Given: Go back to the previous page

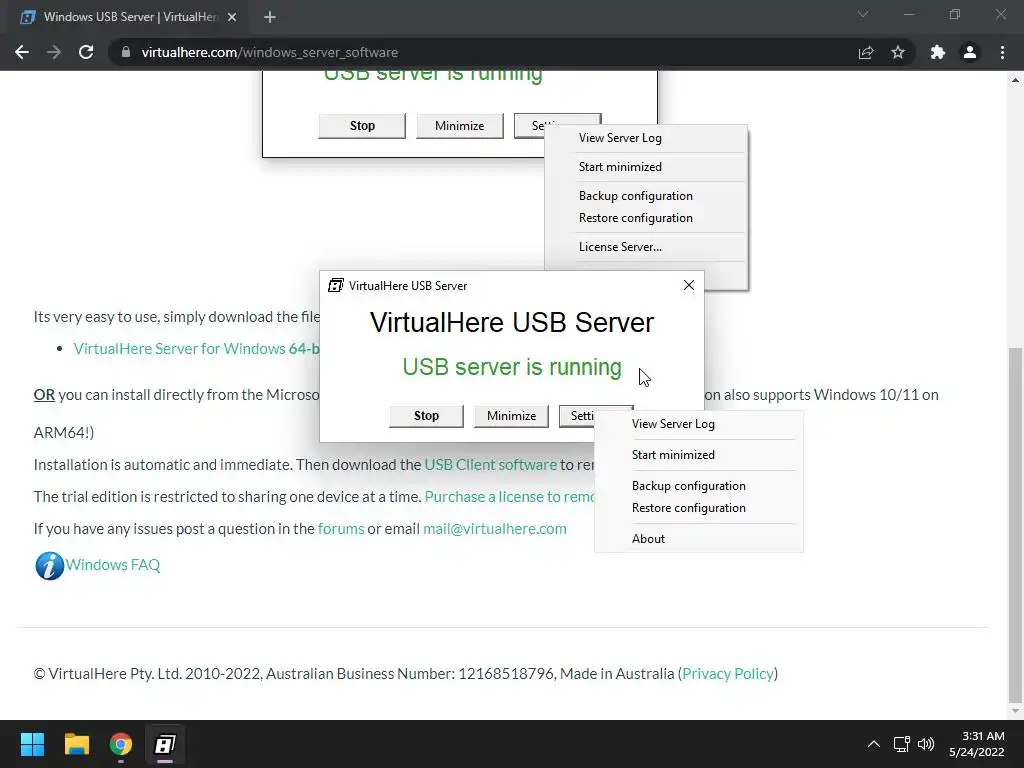Looking at the screenshot, I should [22, 52].
